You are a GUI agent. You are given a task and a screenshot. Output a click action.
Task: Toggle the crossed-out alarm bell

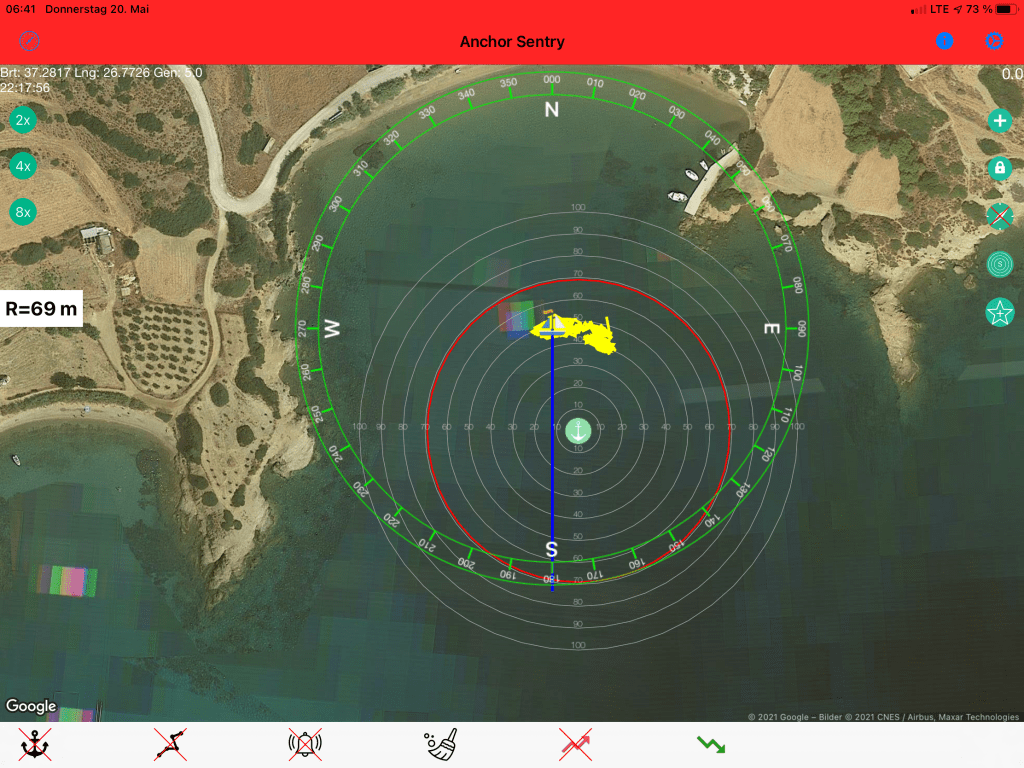[305, 745]
